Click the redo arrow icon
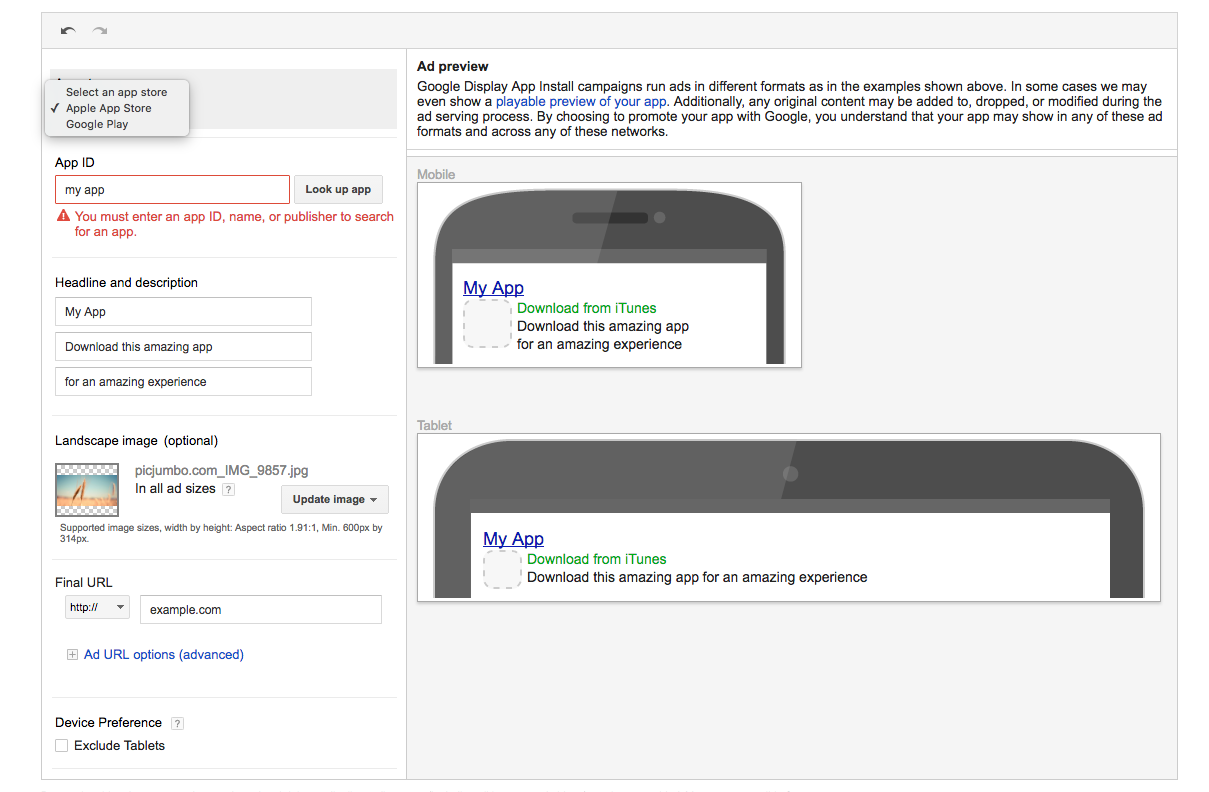 (100, 31)
